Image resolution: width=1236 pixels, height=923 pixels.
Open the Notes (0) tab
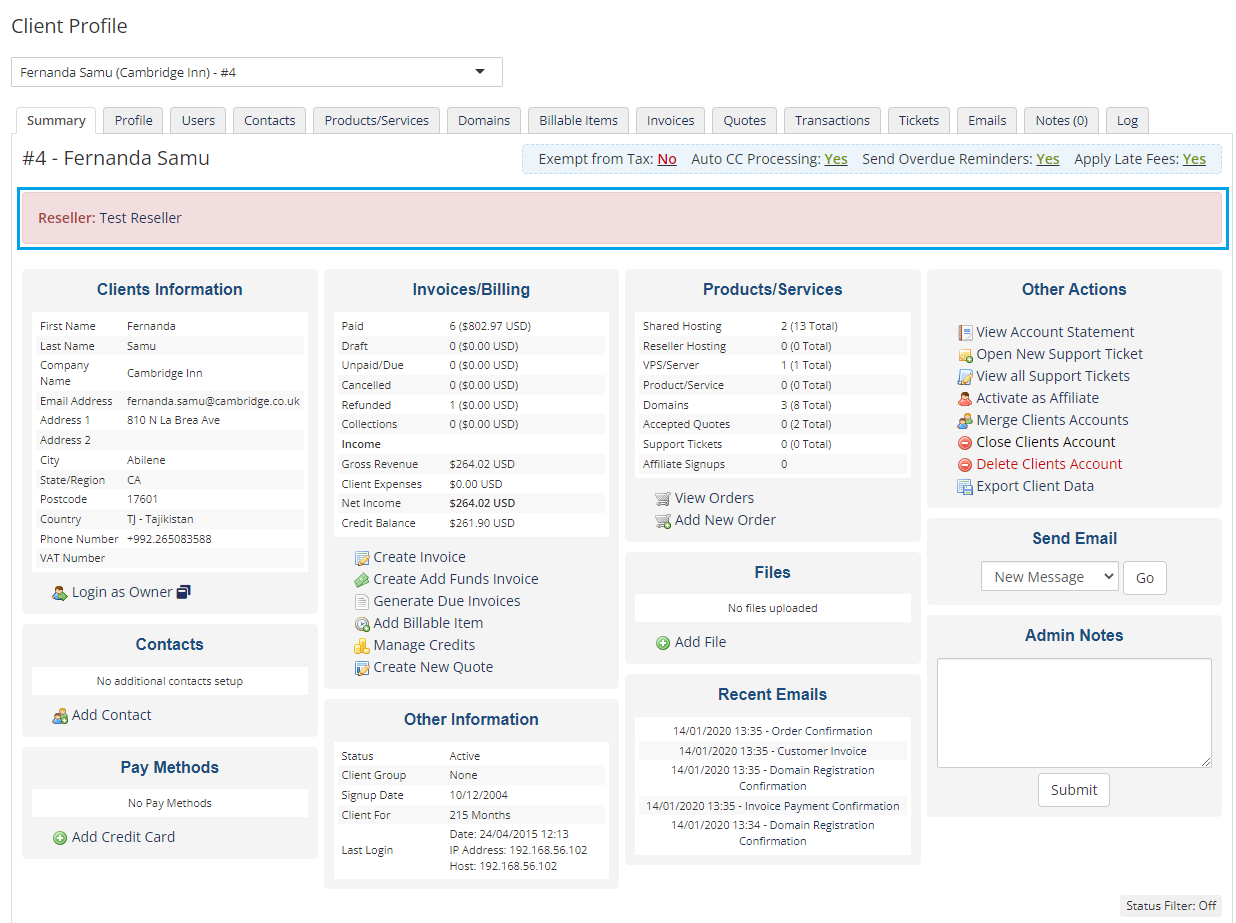click(x=1062, y=120)
